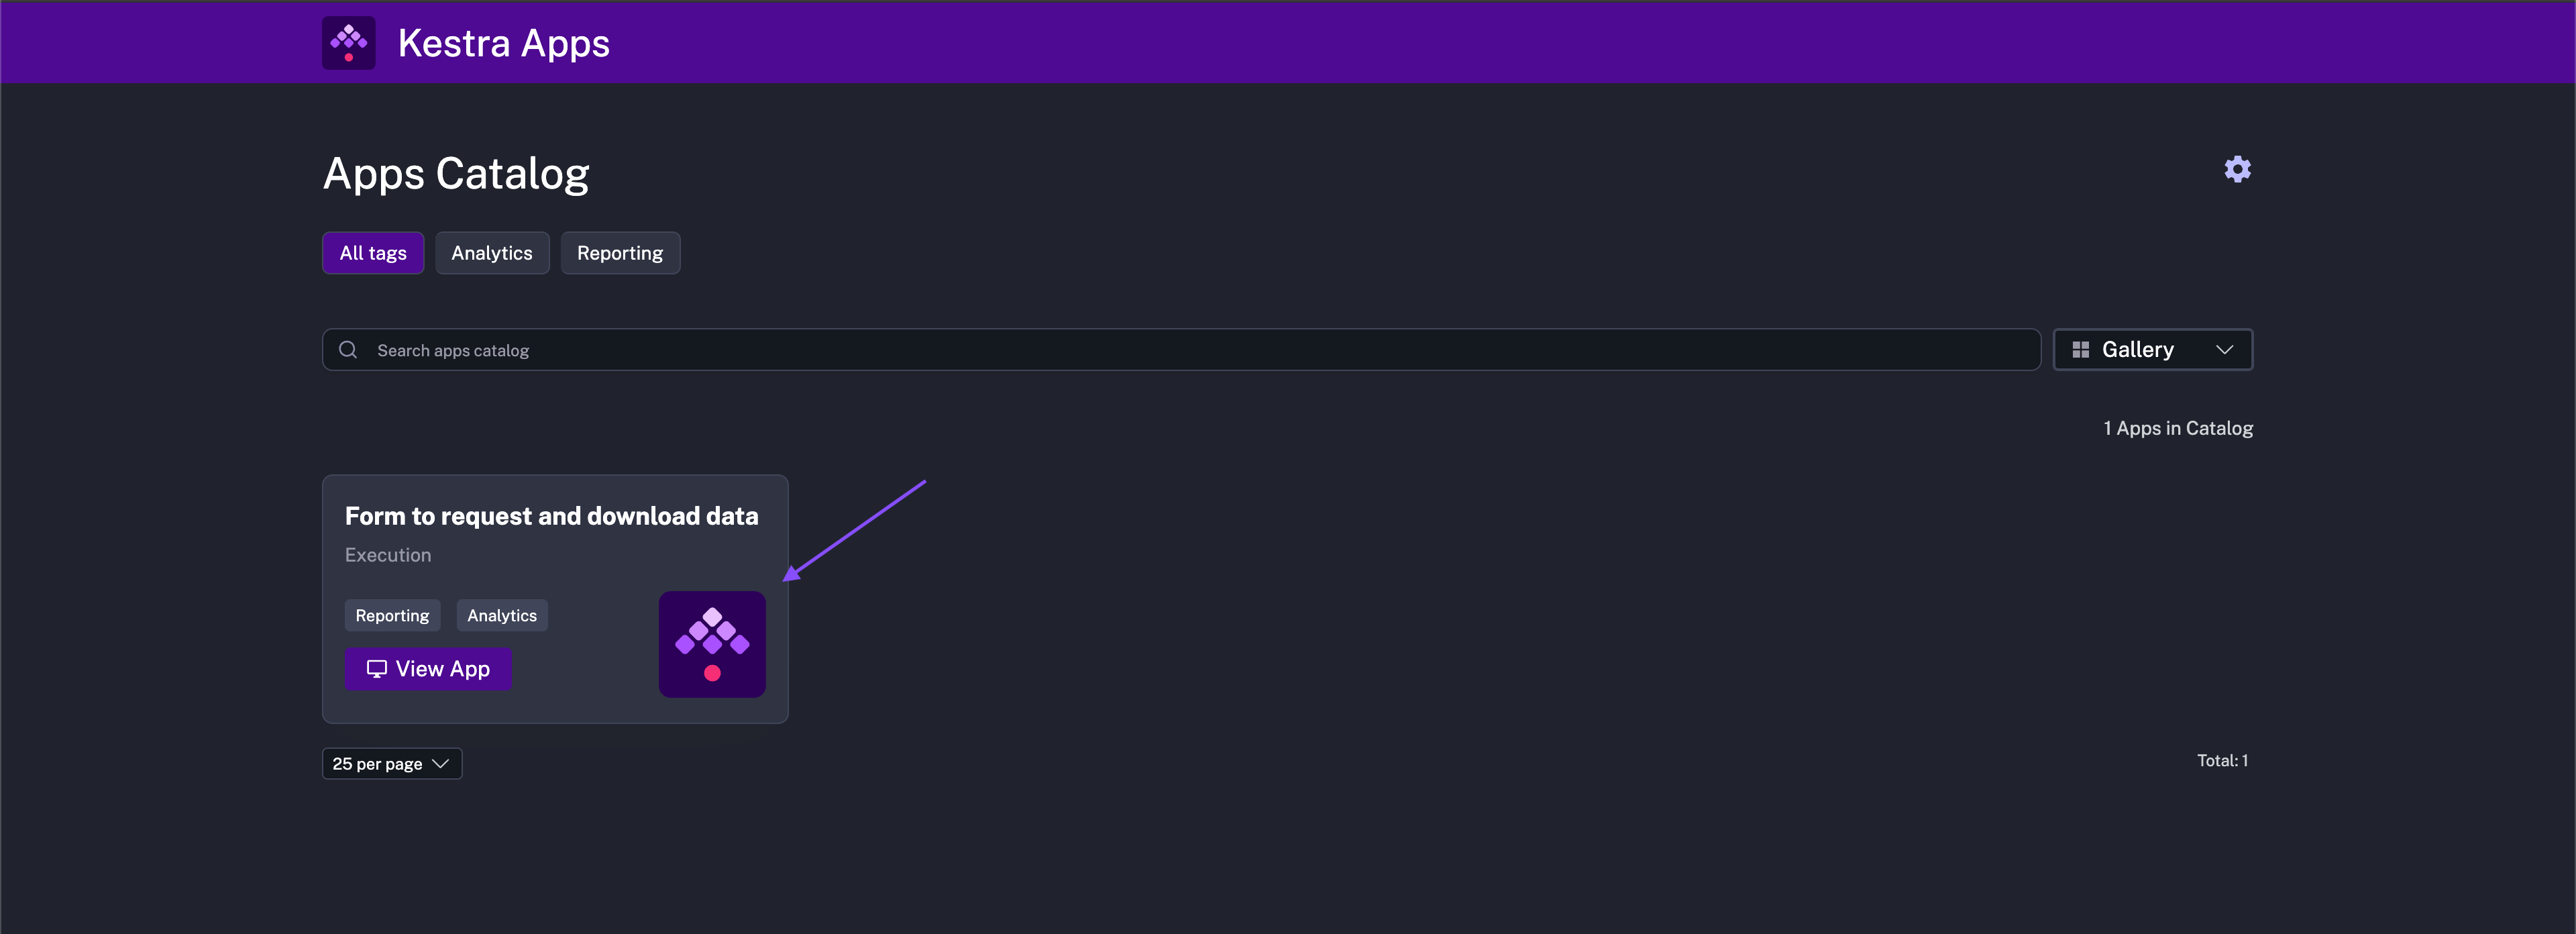
Task: Click the View App button
Action: (x=427, y=668)
